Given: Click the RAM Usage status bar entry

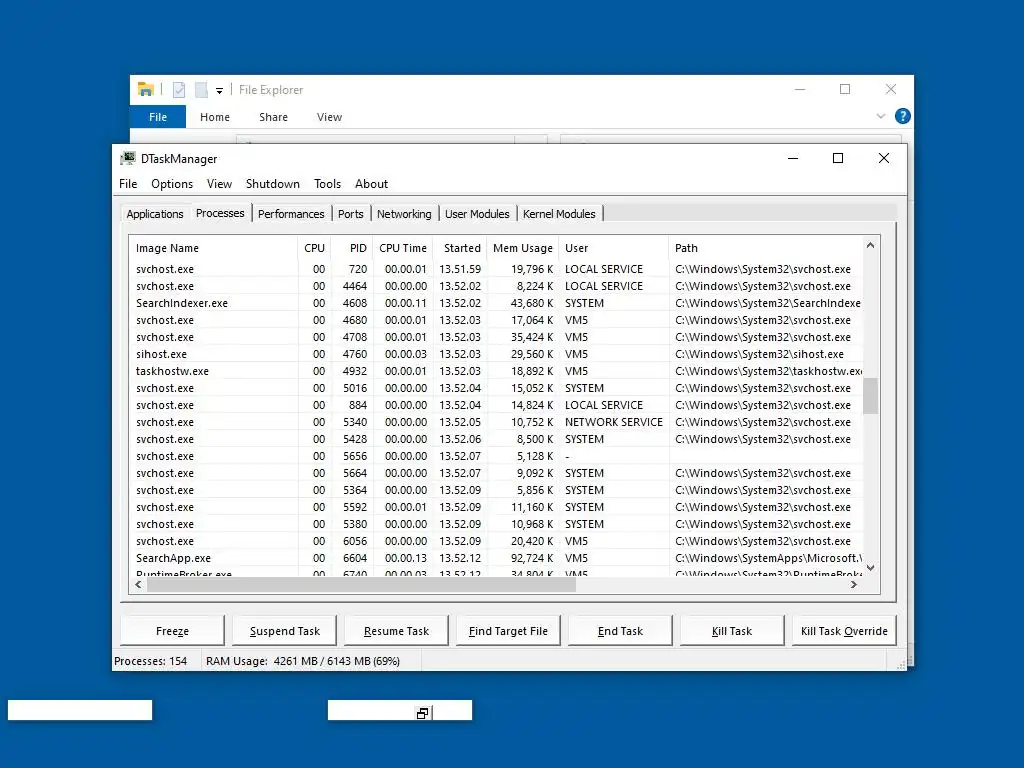Looking at the screenshot, I should coord(303,661).
